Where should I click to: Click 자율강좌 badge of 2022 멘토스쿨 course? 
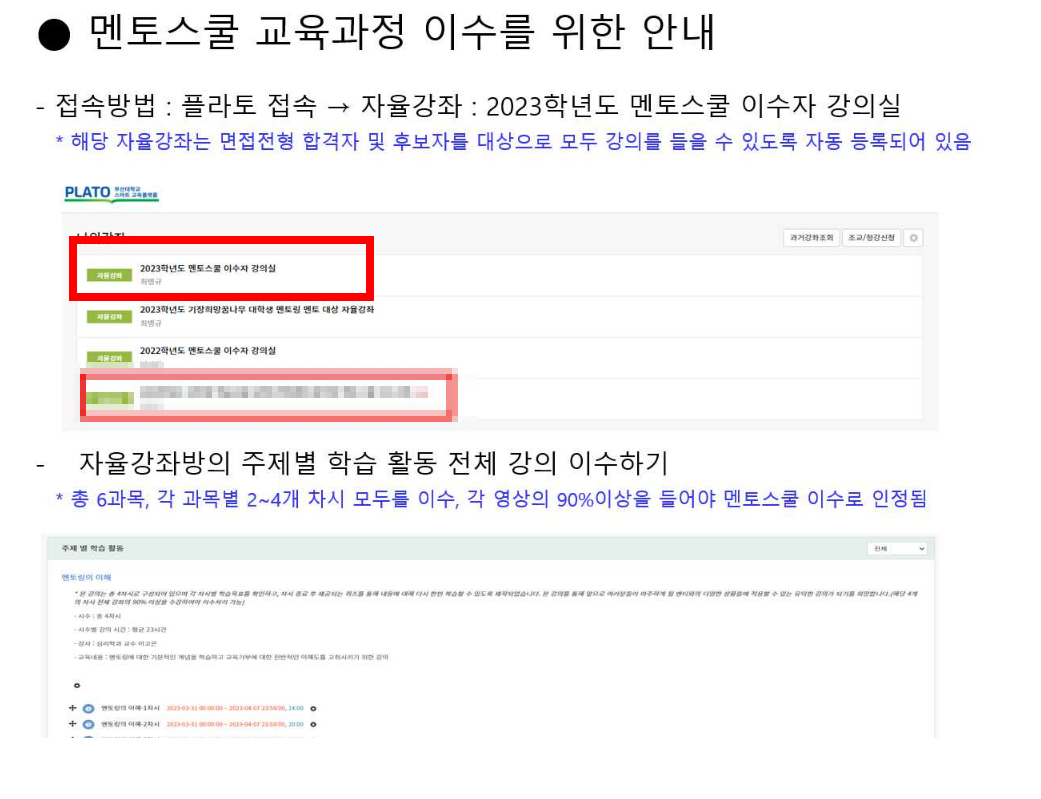click(110, 358)
